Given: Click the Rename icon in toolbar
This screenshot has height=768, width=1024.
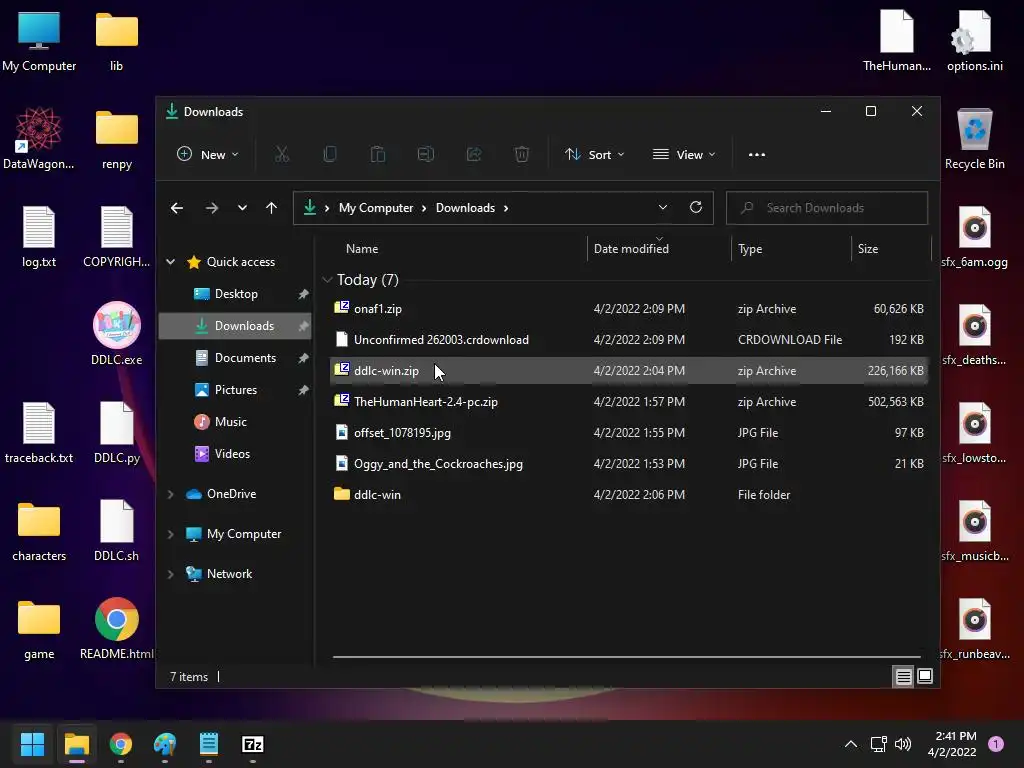Looking at the screenshot, I should click(x=426, y=154).
